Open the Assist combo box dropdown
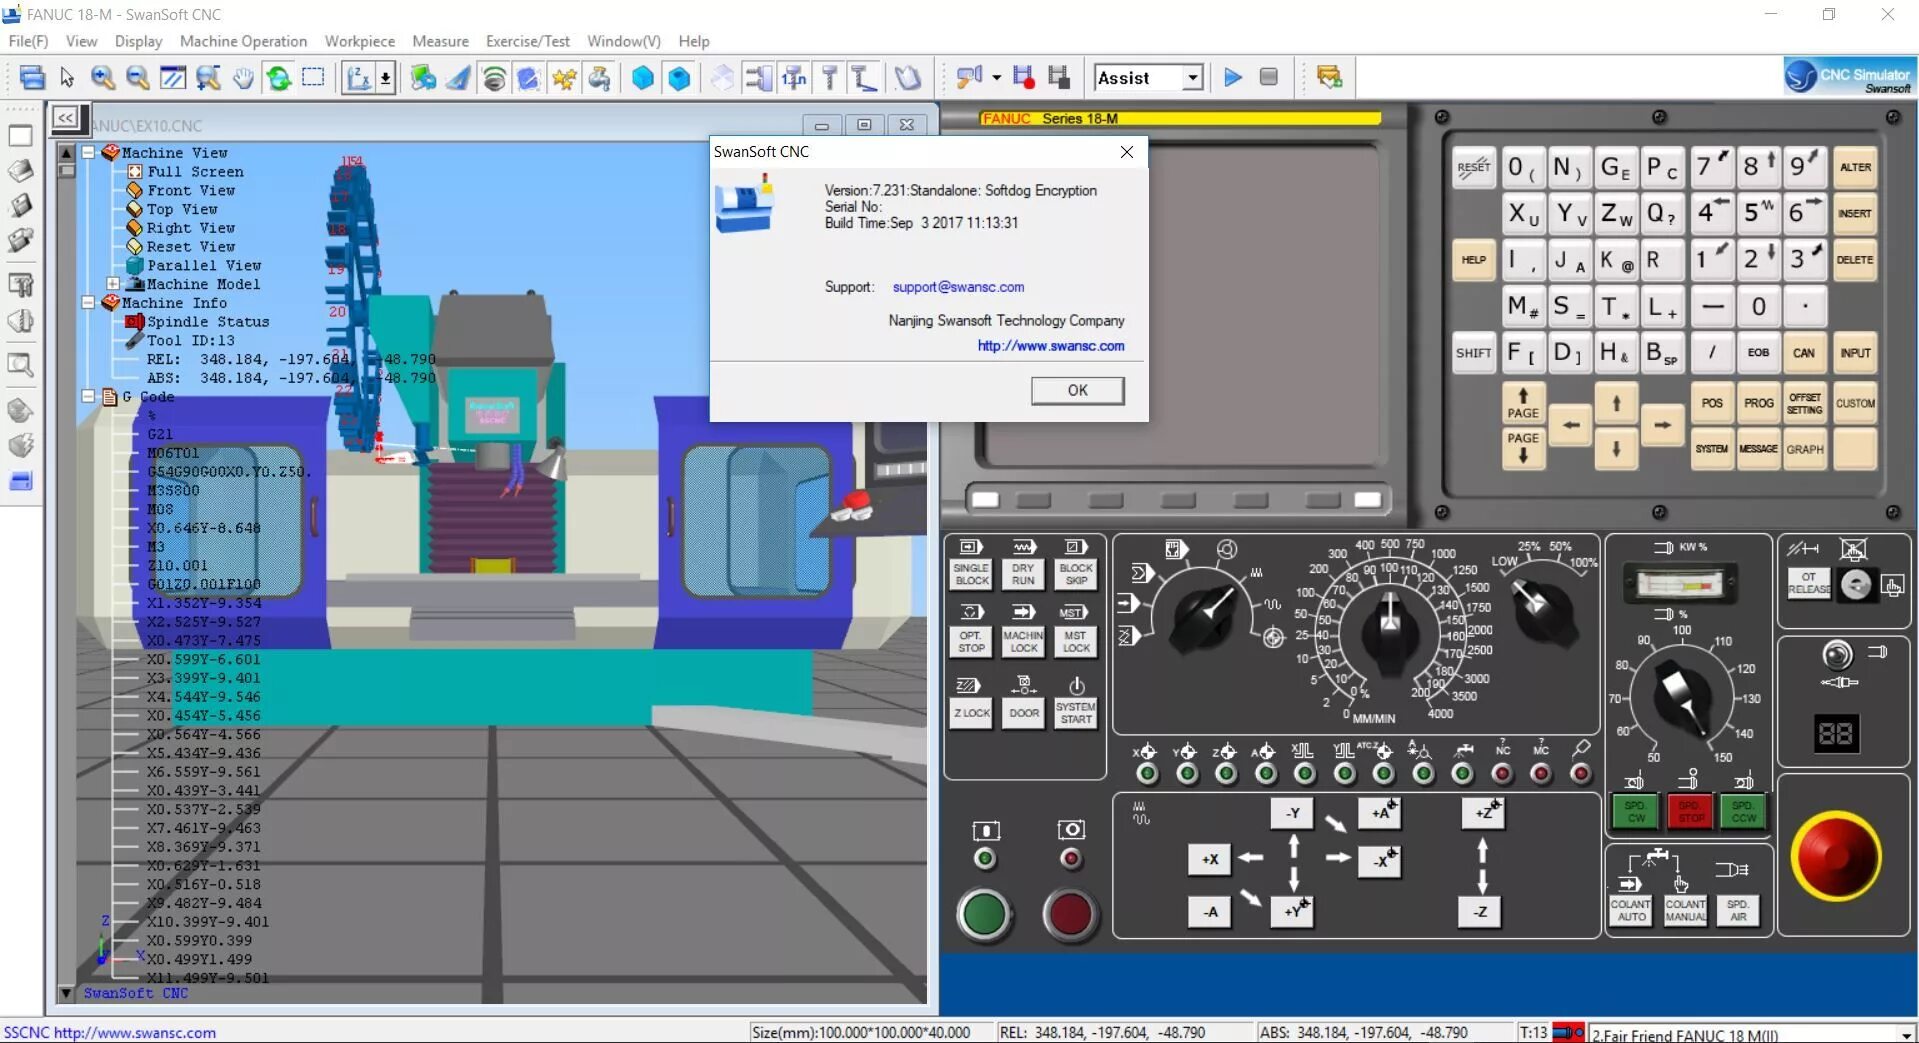 click(x=1192, y=78)
